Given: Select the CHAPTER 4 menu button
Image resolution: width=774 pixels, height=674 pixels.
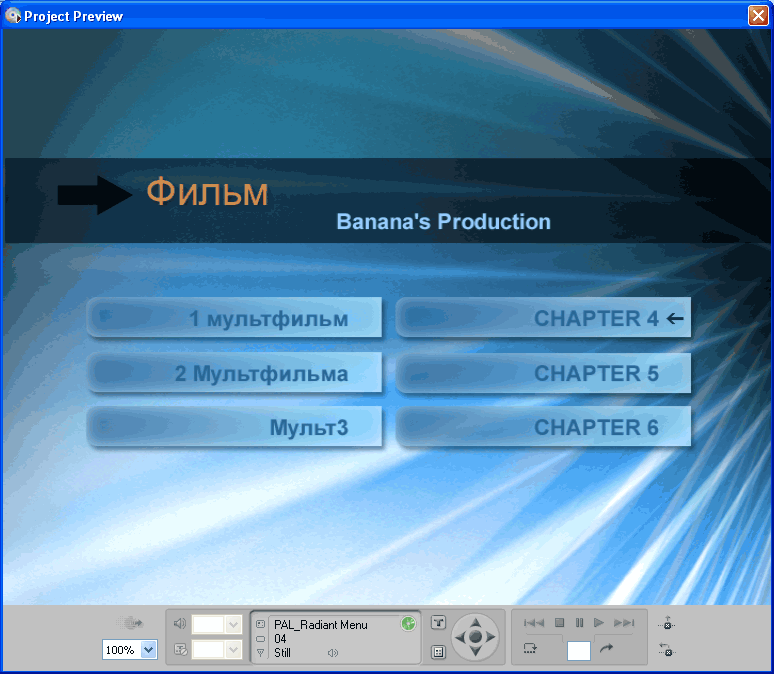Looking at the screenshot, I should tap(543, 317).
